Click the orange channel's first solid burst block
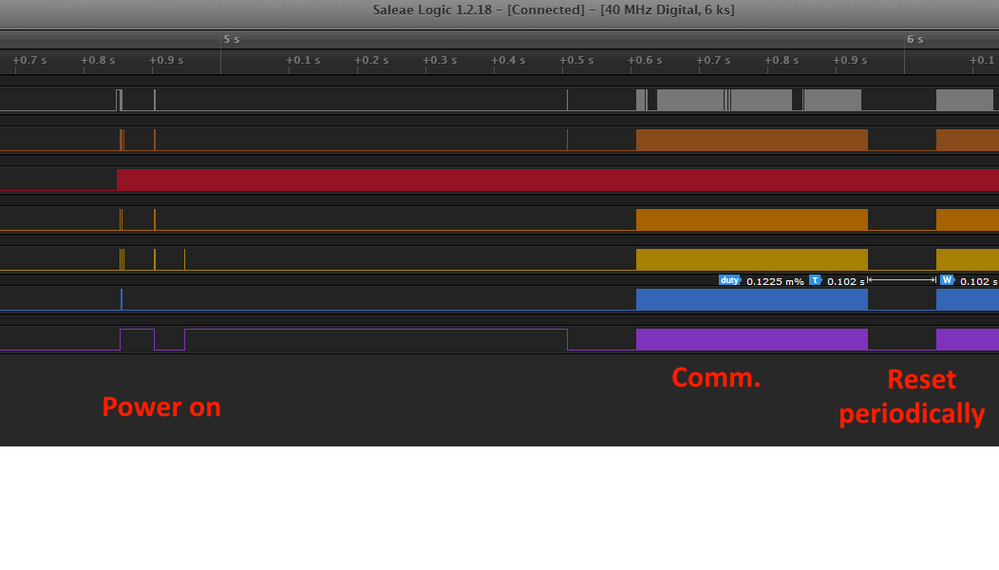999x570 pixels. (752, 220)
